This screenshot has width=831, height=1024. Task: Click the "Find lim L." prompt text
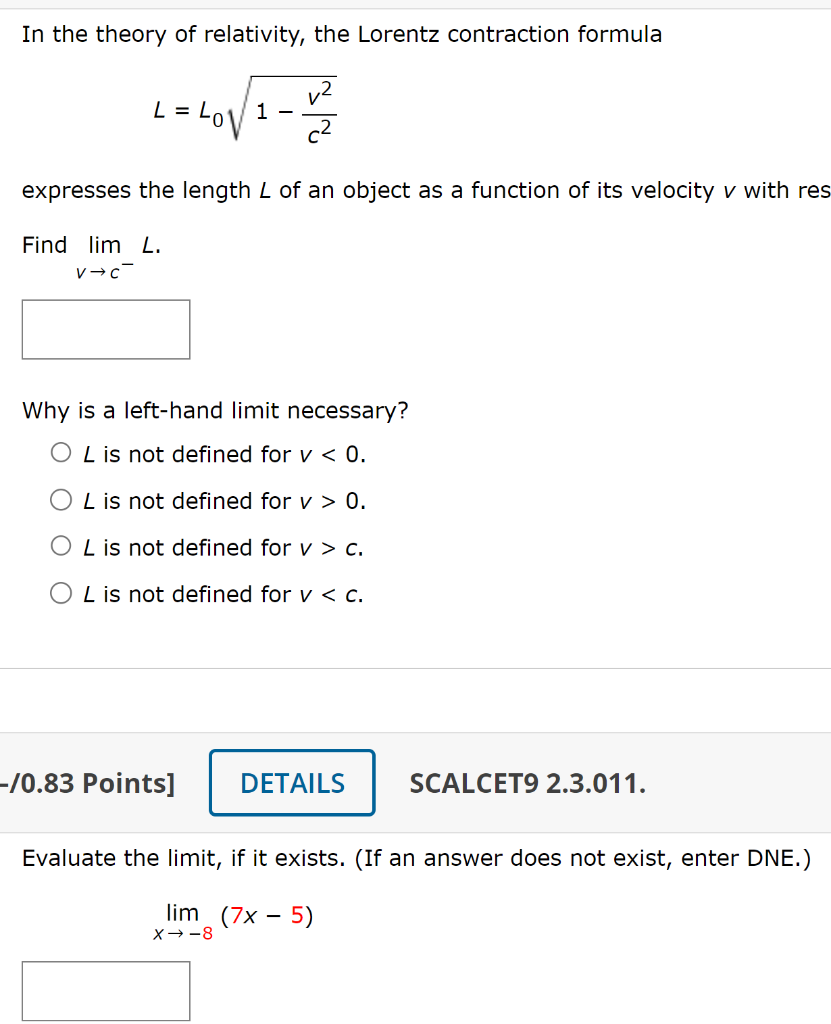(x=90, y=244)
